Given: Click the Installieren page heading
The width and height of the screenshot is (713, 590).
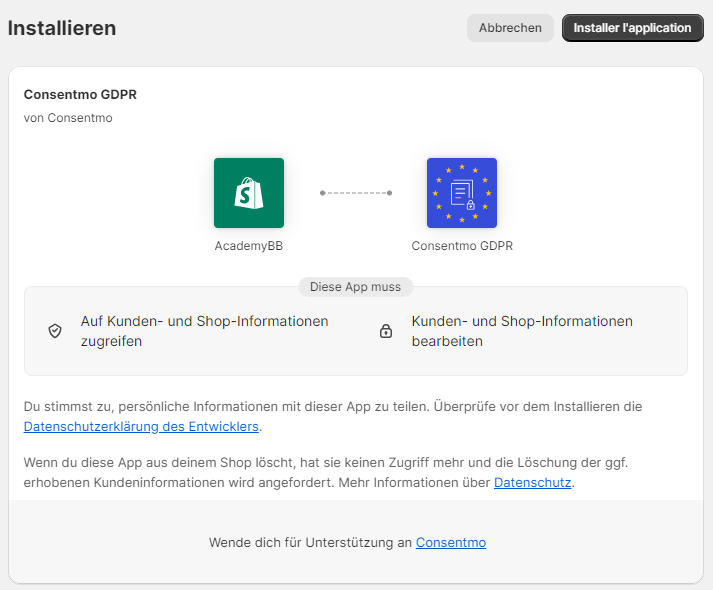Looking at the screenshot, I should (62, 28).
